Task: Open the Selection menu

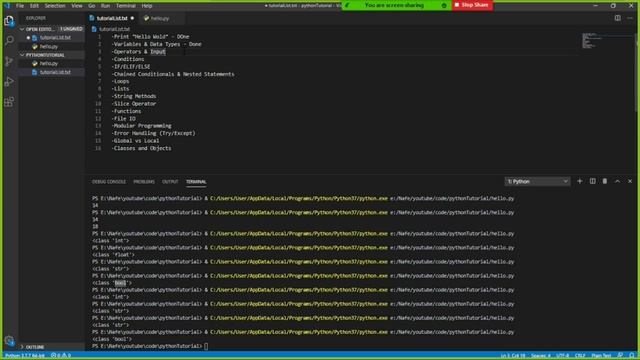Action: pyautogui.click(x=55, y=6)
